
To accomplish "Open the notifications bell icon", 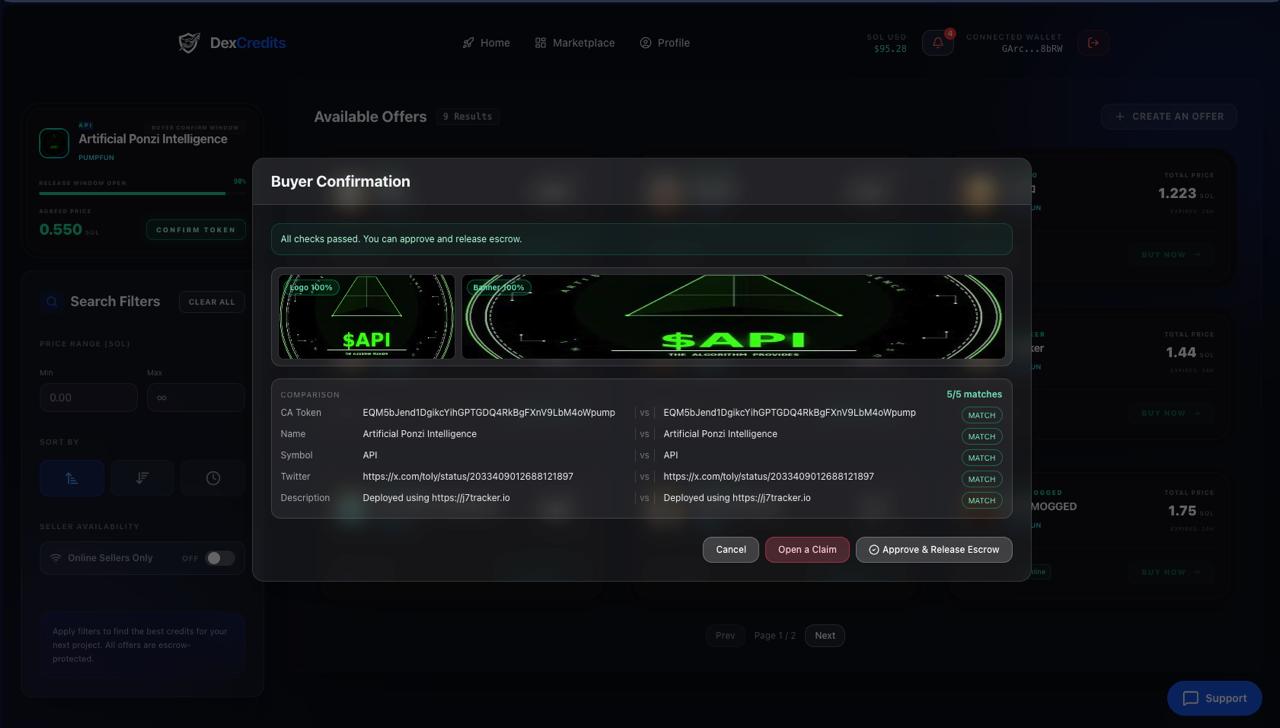I will click(x=937, y=43).
